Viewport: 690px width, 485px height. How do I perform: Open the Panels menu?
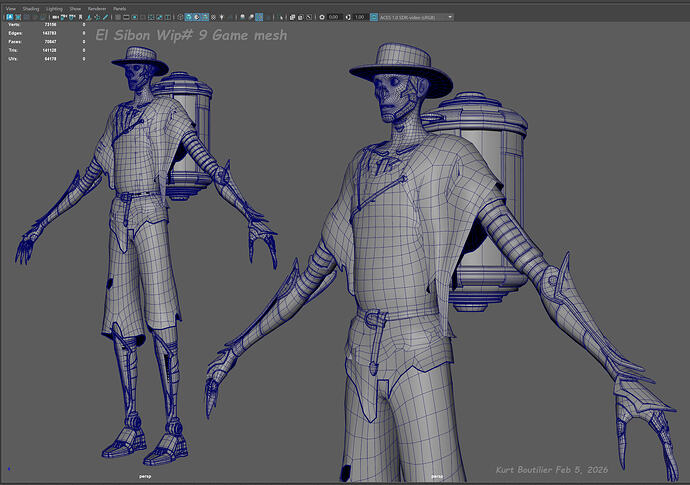click(120, 7)
